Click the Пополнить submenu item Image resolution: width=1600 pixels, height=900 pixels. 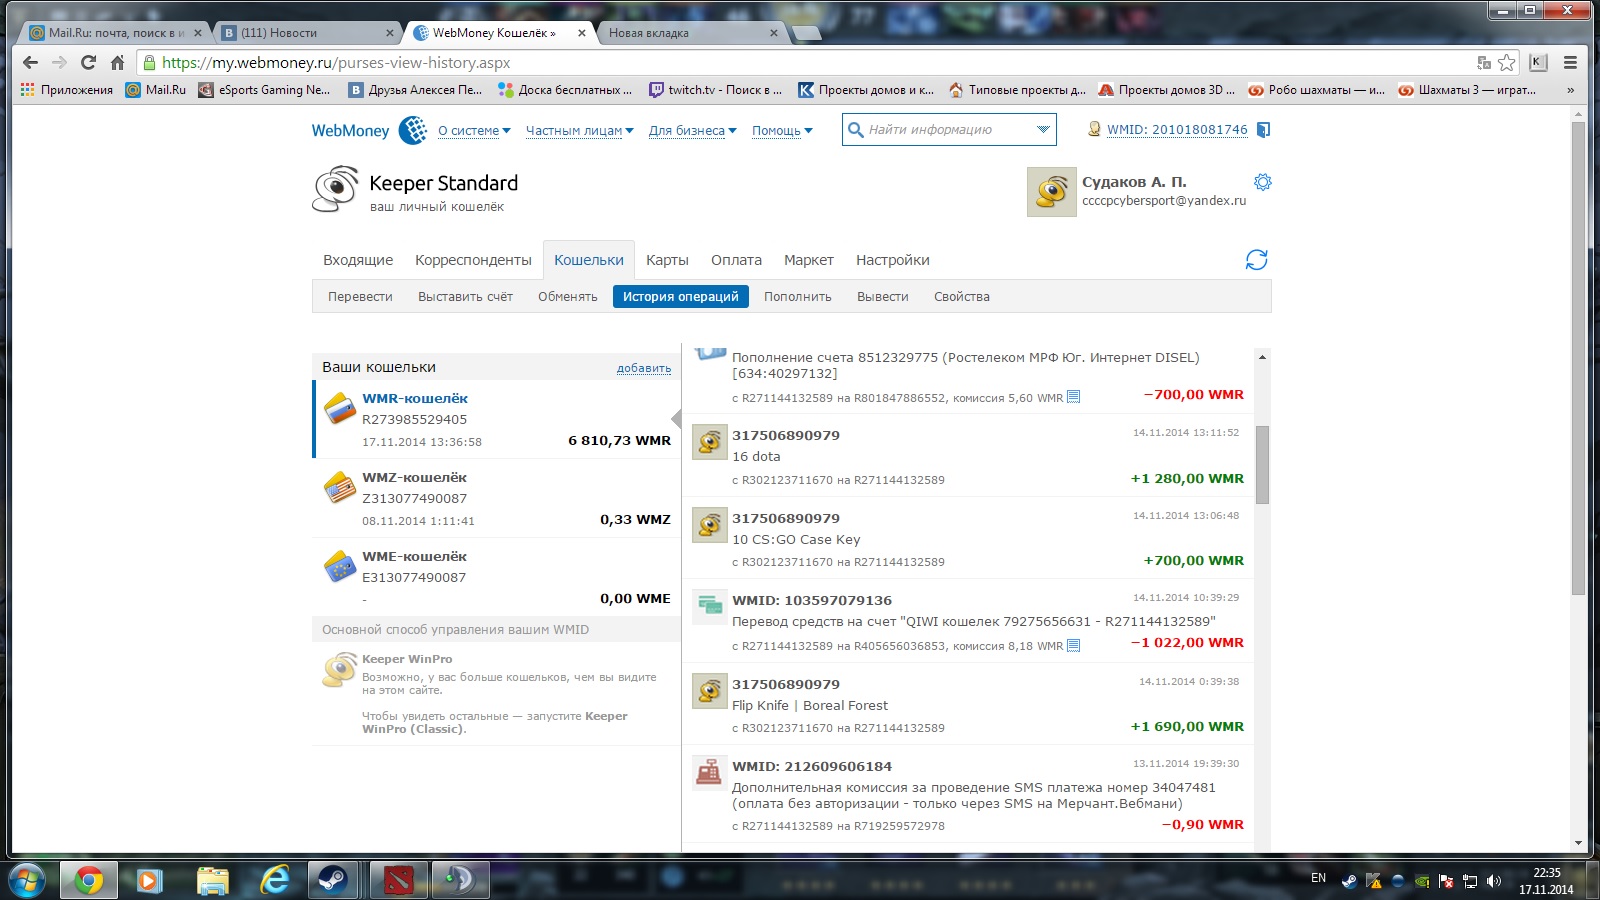pos(798,297)
